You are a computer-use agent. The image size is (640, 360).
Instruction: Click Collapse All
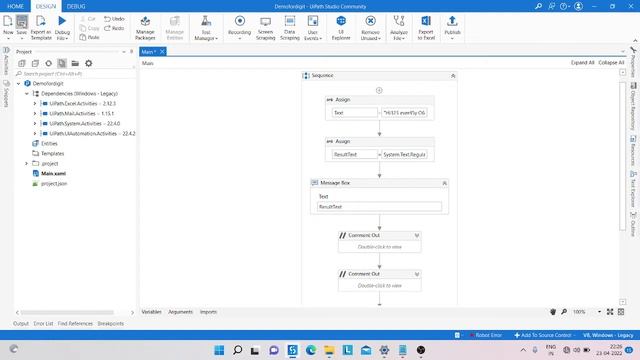point(611,62)
